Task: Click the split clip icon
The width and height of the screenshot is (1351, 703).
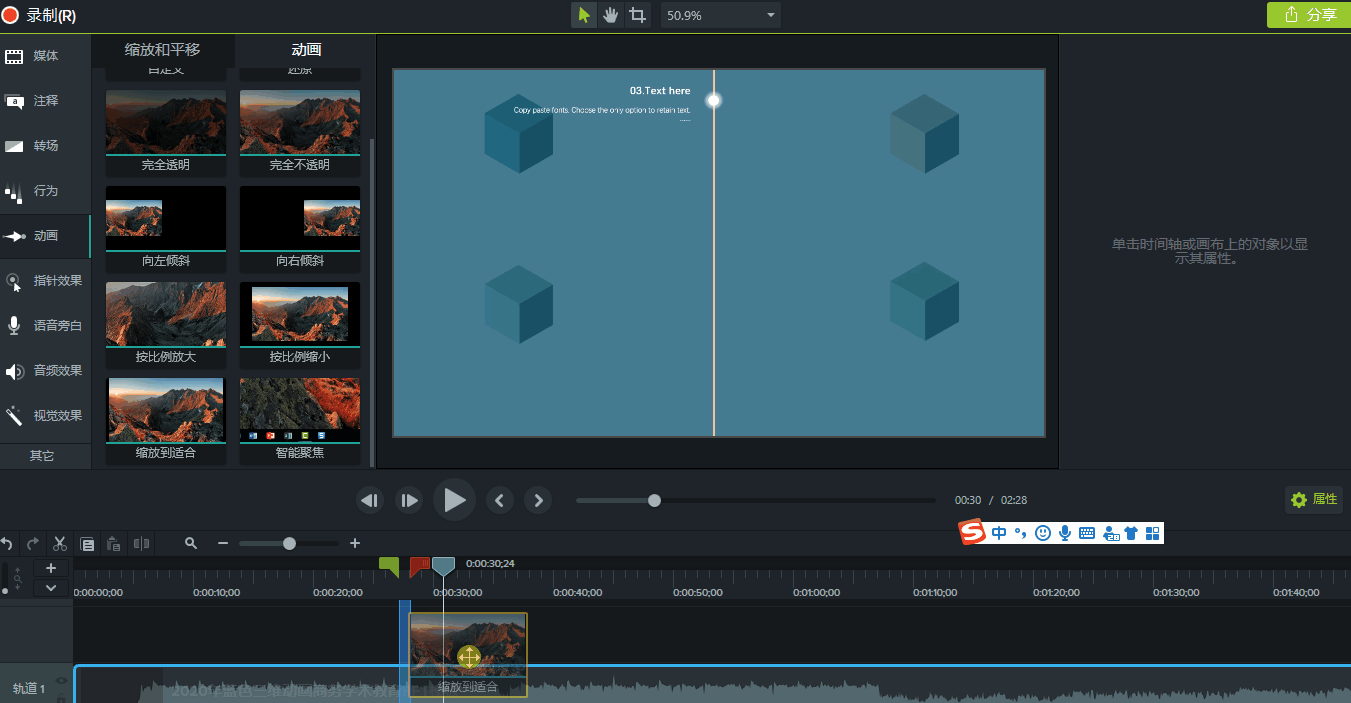Action: tap(141, 544)
